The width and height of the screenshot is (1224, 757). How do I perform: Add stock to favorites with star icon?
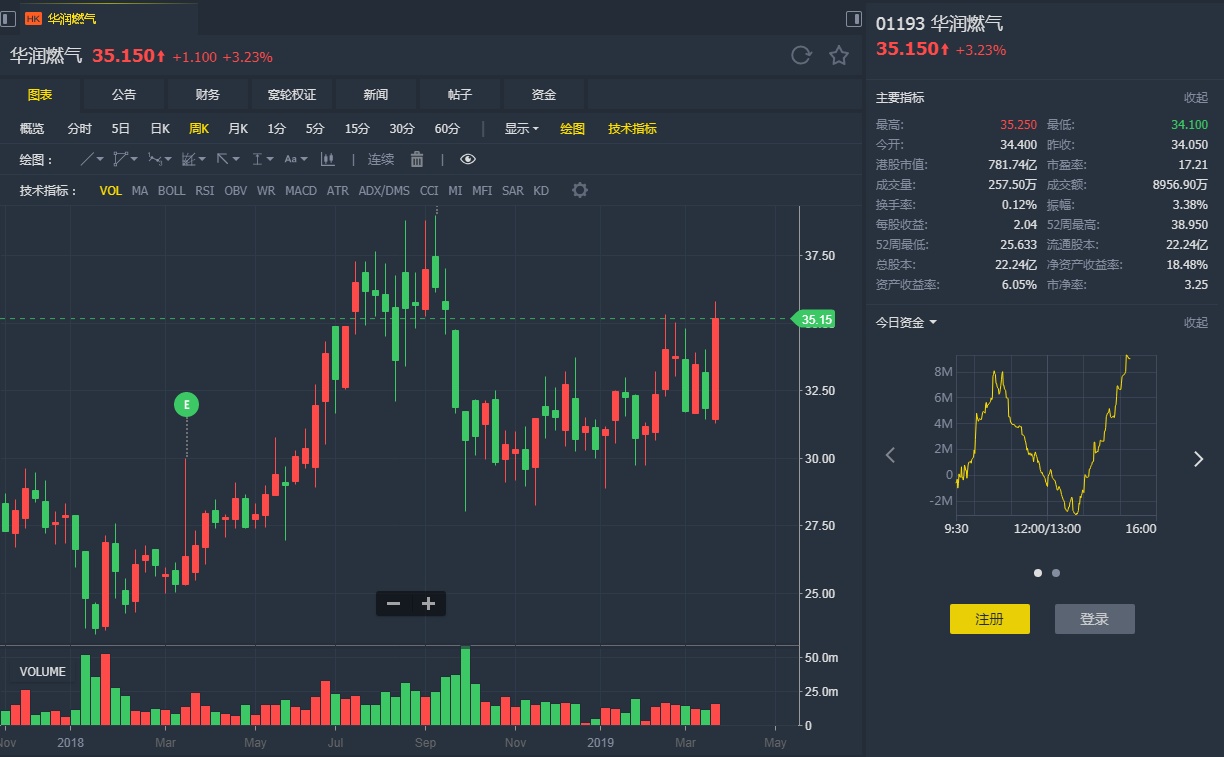point(839,55)
